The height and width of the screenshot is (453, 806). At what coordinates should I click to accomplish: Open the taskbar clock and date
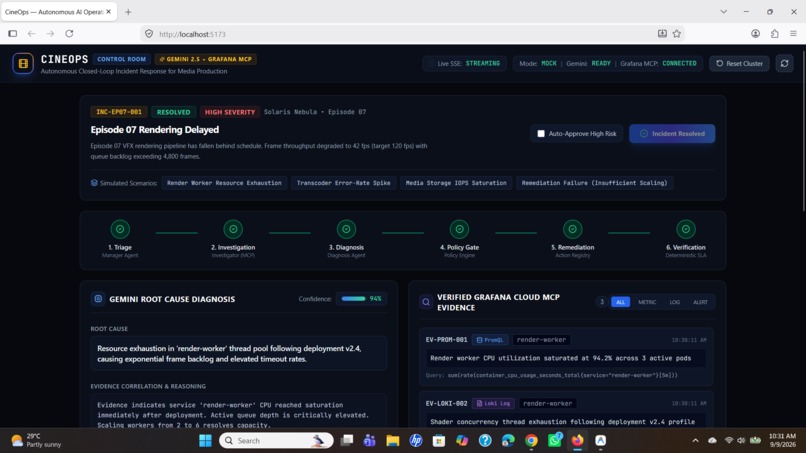[782, 441]
